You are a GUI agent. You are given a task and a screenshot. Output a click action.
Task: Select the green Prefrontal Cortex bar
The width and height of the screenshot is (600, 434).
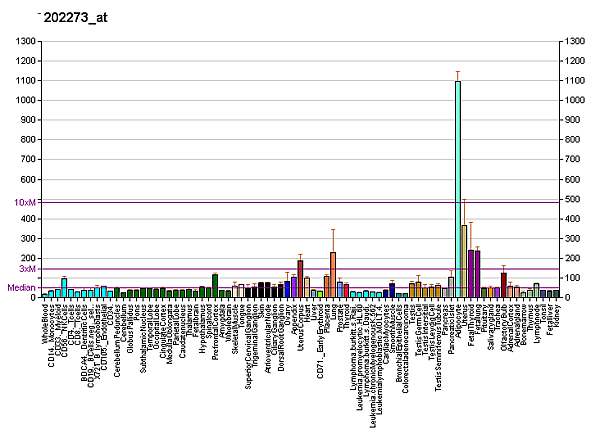pos(215,286)
